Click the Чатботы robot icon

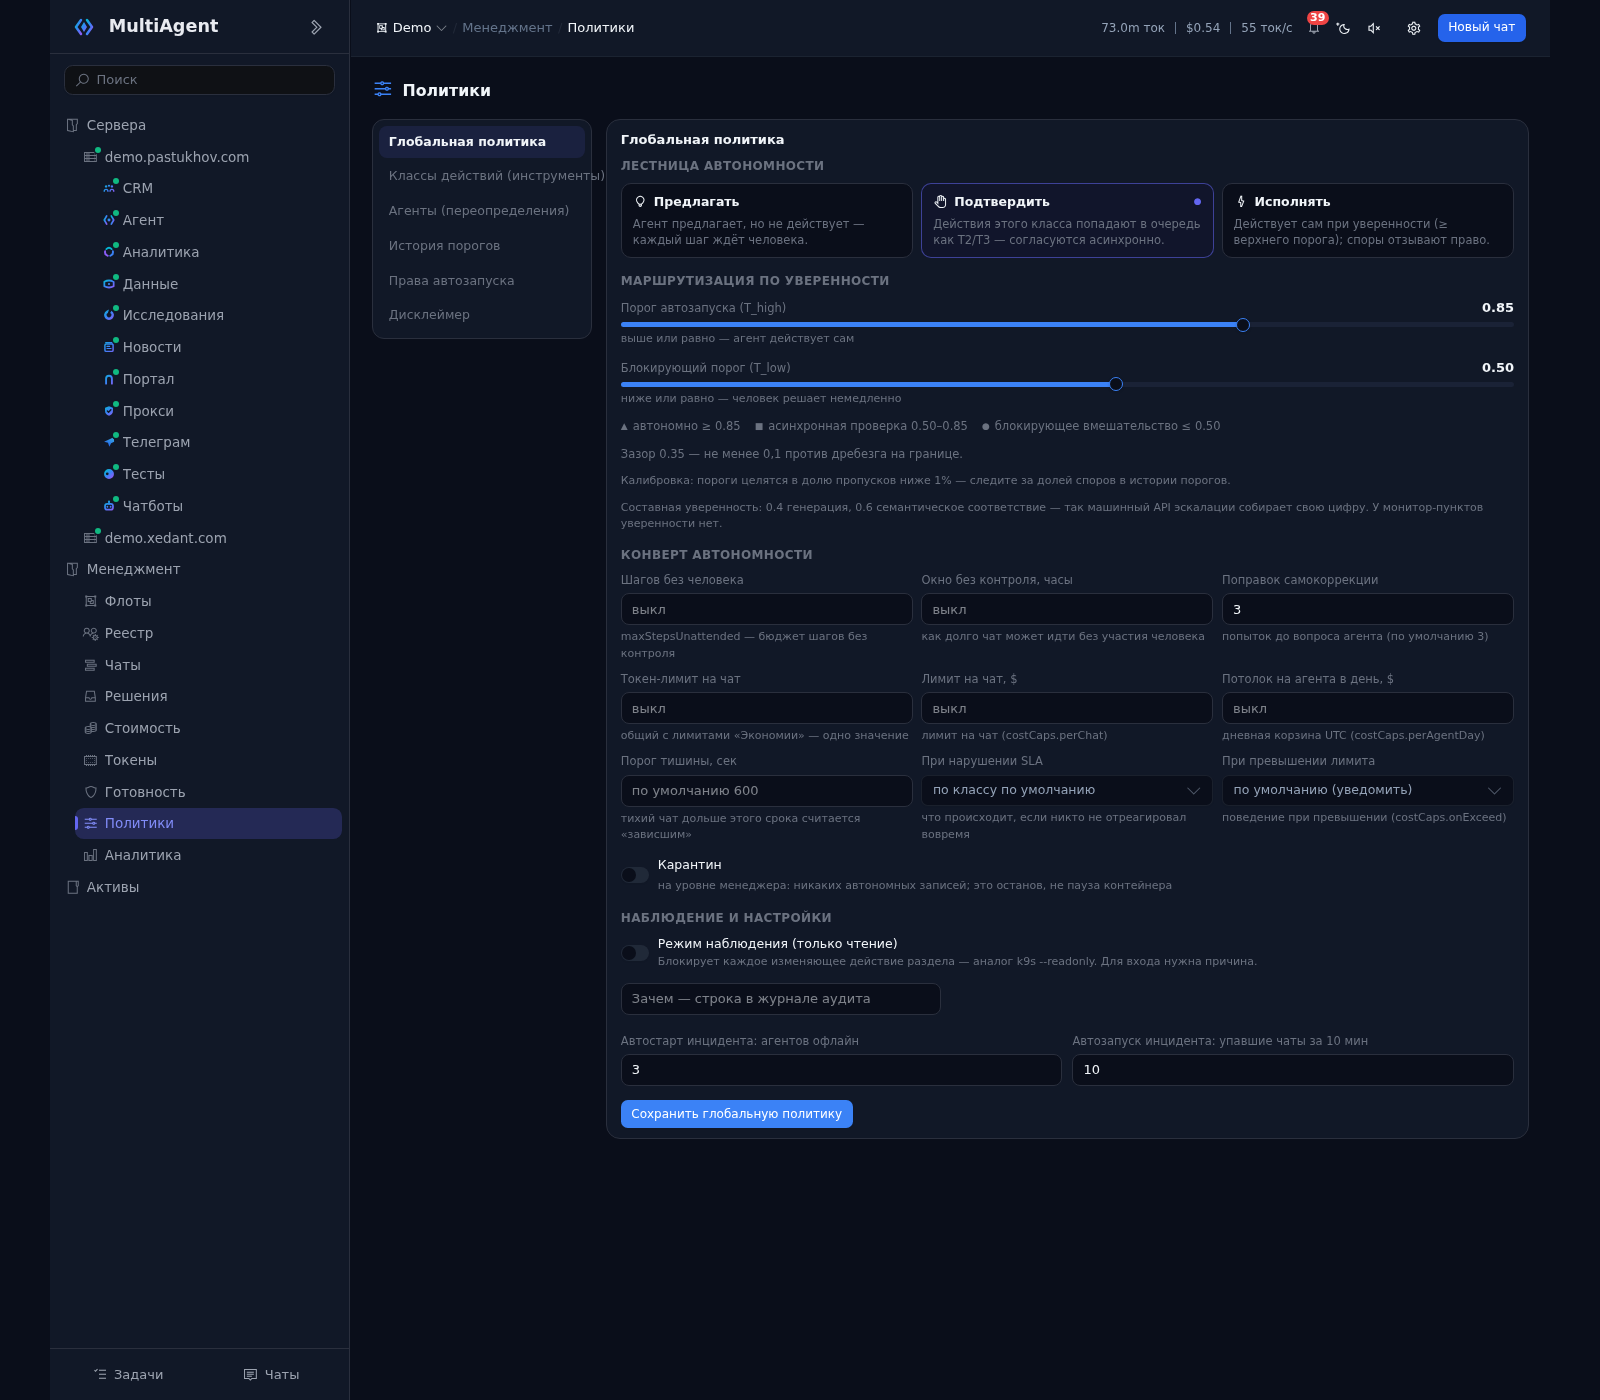pos(109,506)
